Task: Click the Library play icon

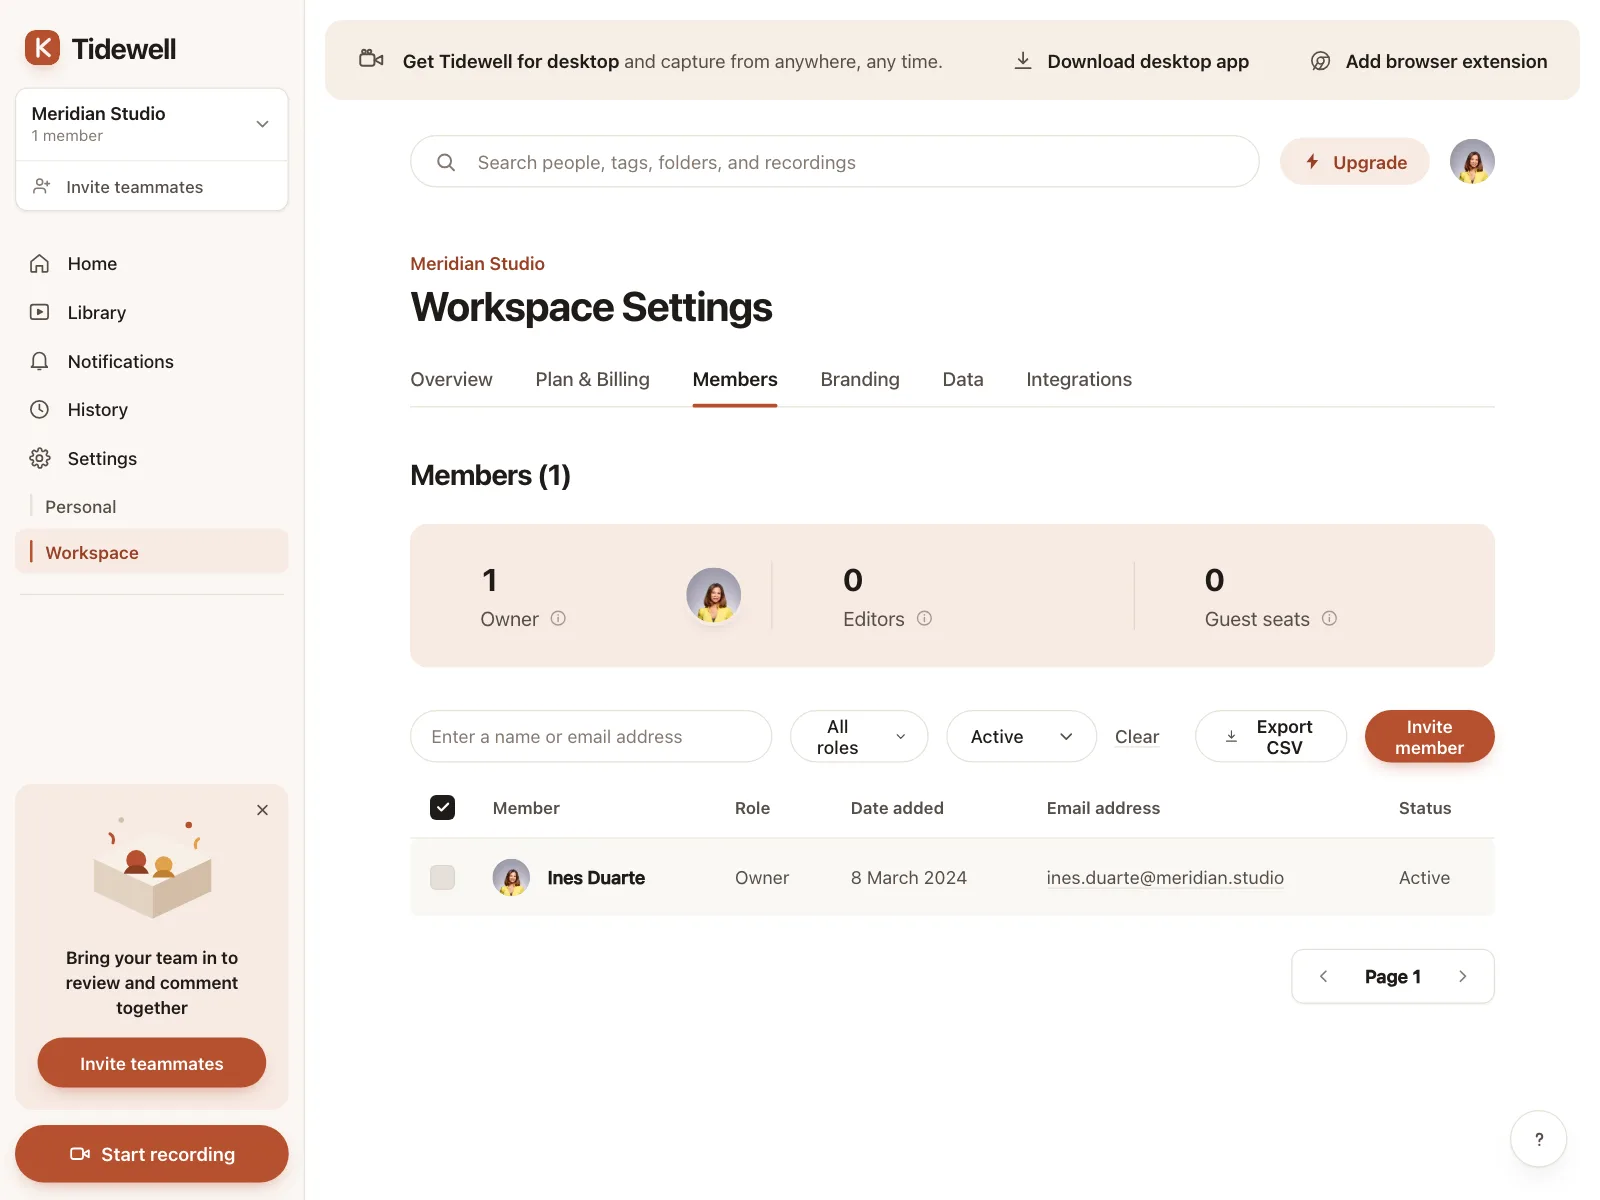Action: point(40,312)
